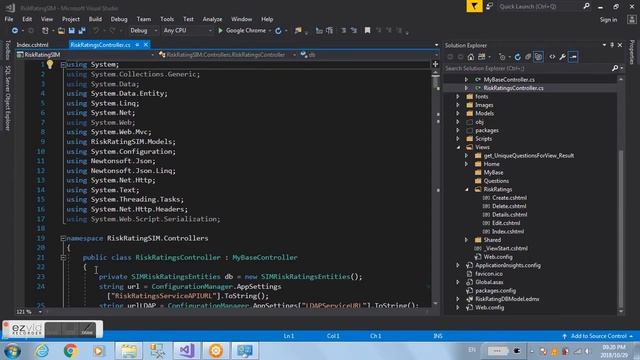The width and height of the screenshot is (640, 360).
Task: Switch to the Index.cshtml tab
Action: [33, 45]
